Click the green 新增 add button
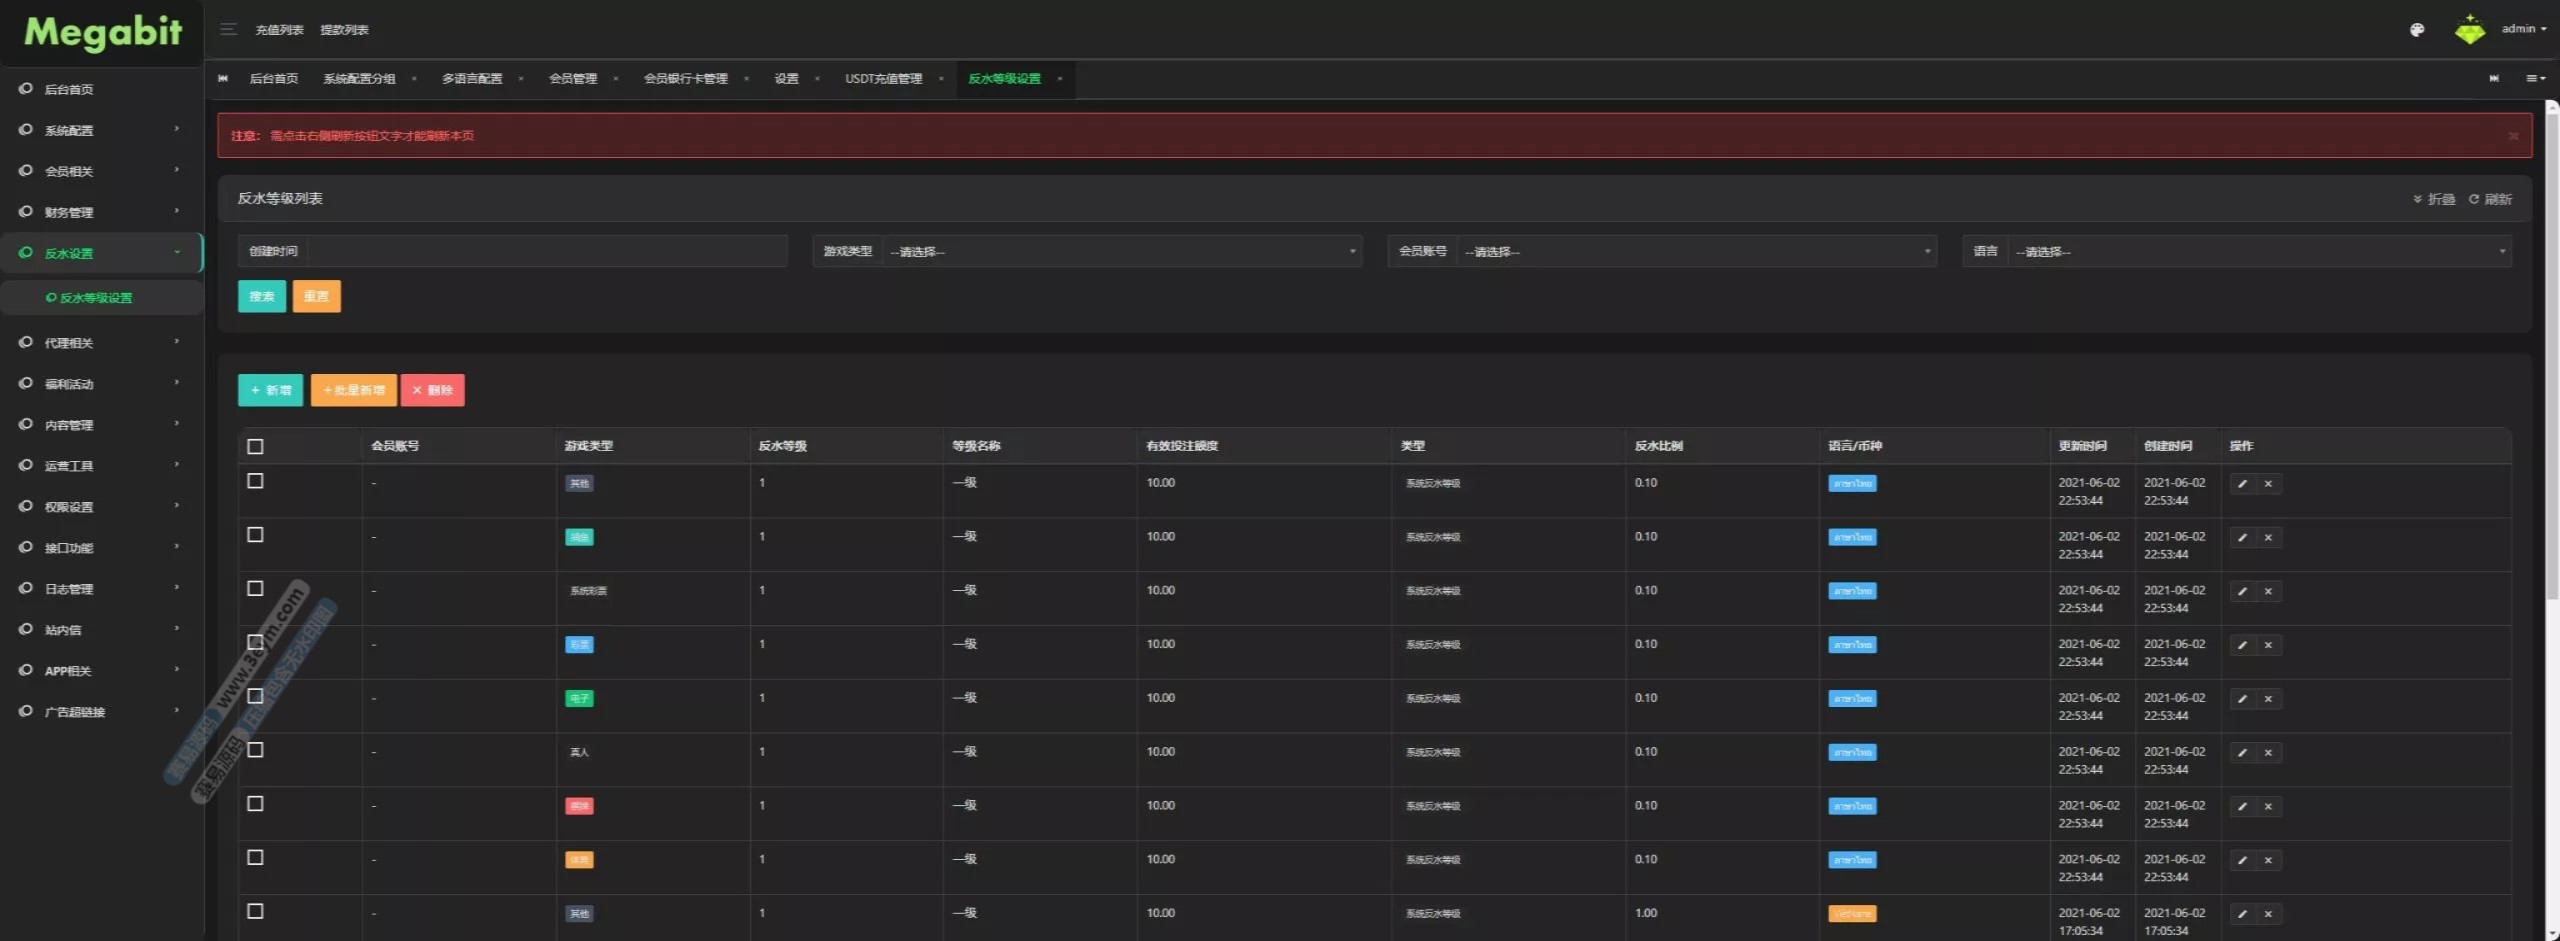 270,390
